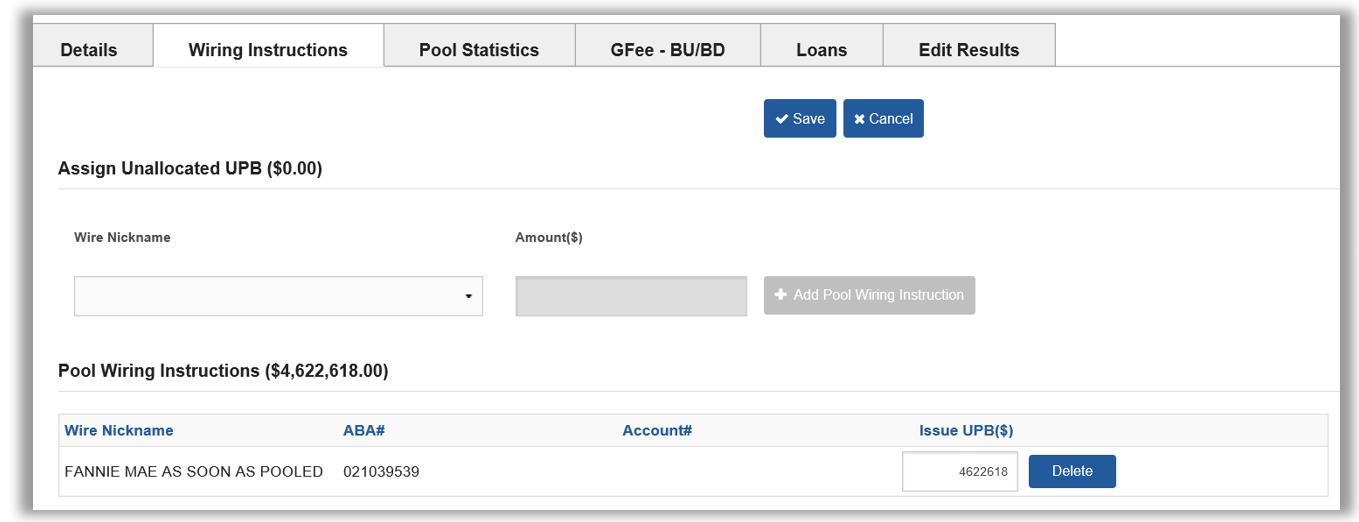The image size is (1359, 522).
Task: Go to the Loans tab
Action: pos(822,49)
